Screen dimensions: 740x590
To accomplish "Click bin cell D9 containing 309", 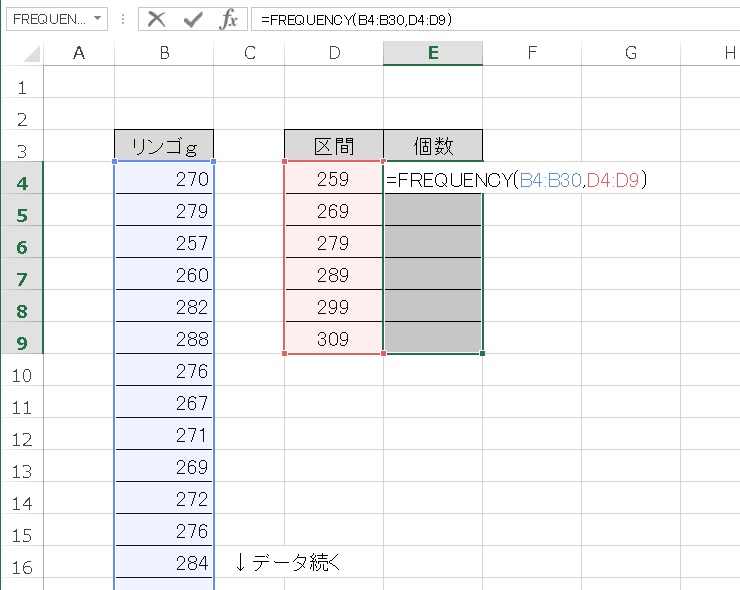I will [334, 338].
